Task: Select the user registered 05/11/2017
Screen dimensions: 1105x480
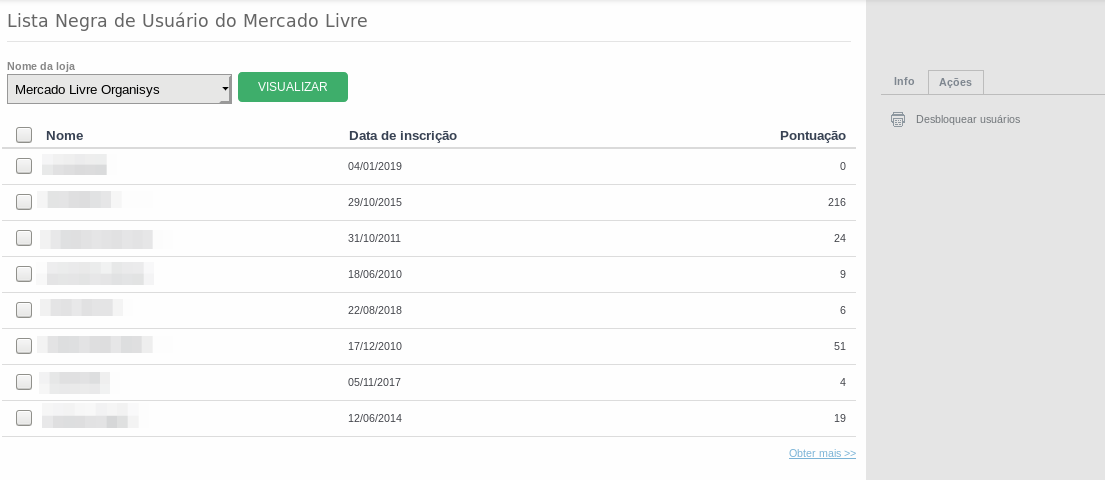Action: 24,381
